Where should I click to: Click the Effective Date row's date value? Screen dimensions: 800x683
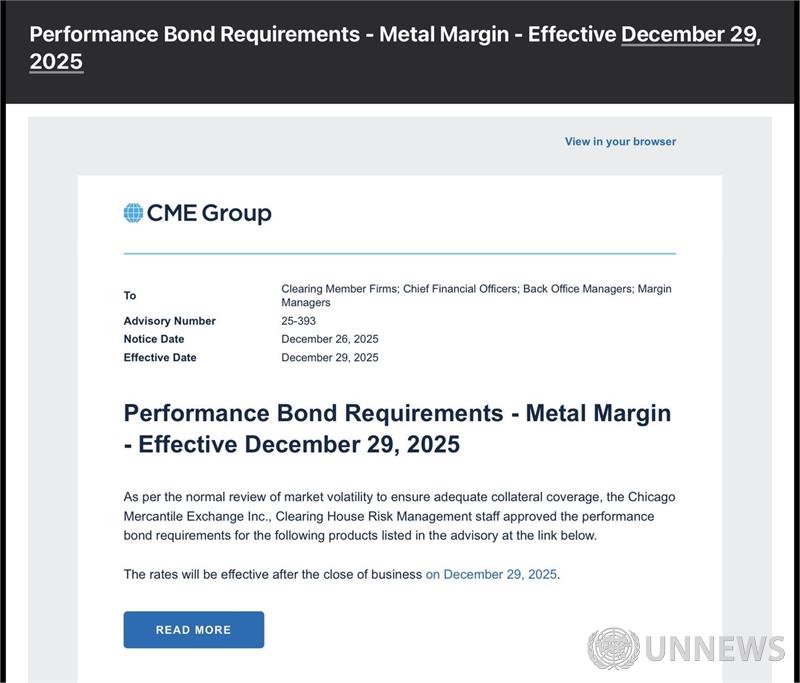pos(329,357)
